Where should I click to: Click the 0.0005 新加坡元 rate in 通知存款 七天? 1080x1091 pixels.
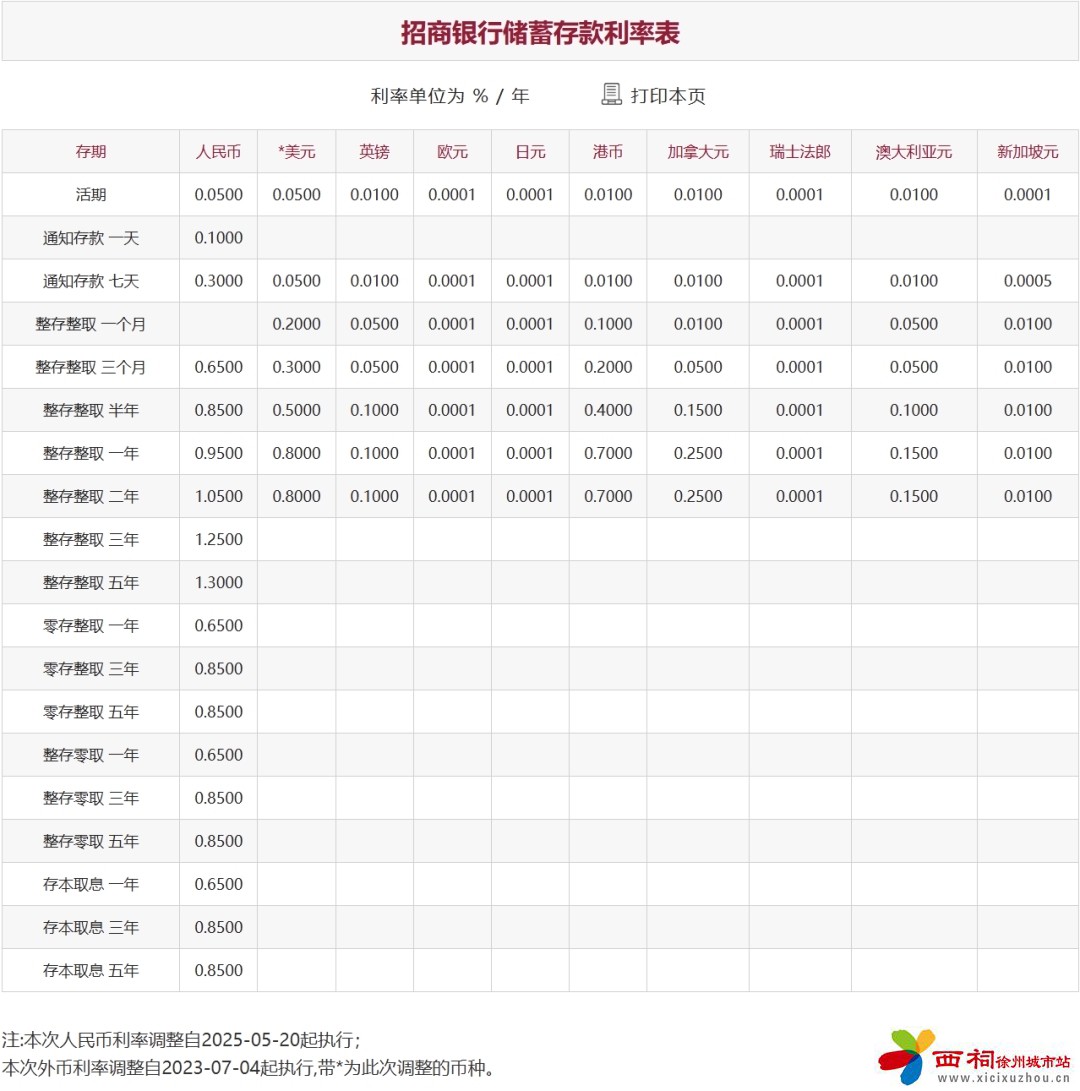1028,281
